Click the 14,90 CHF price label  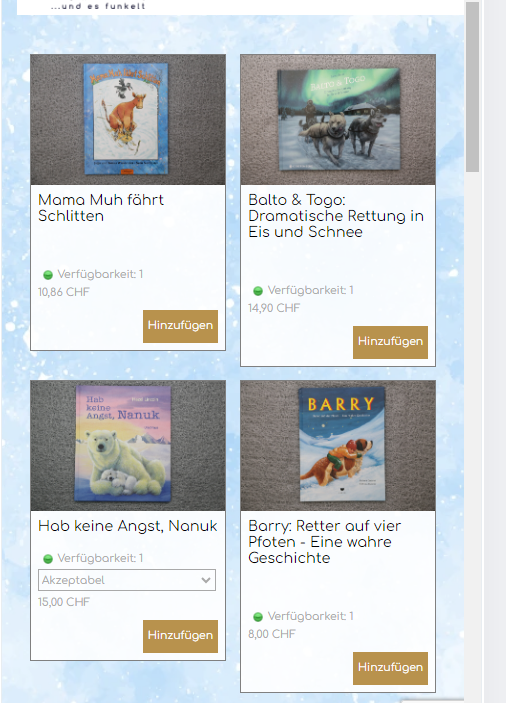pyautogui.click(x=274, y=308)
